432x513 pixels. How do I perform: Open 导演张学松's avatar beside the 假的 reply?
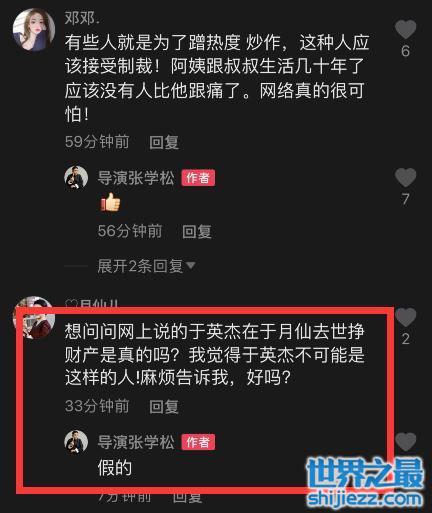(x=76, y=442)
